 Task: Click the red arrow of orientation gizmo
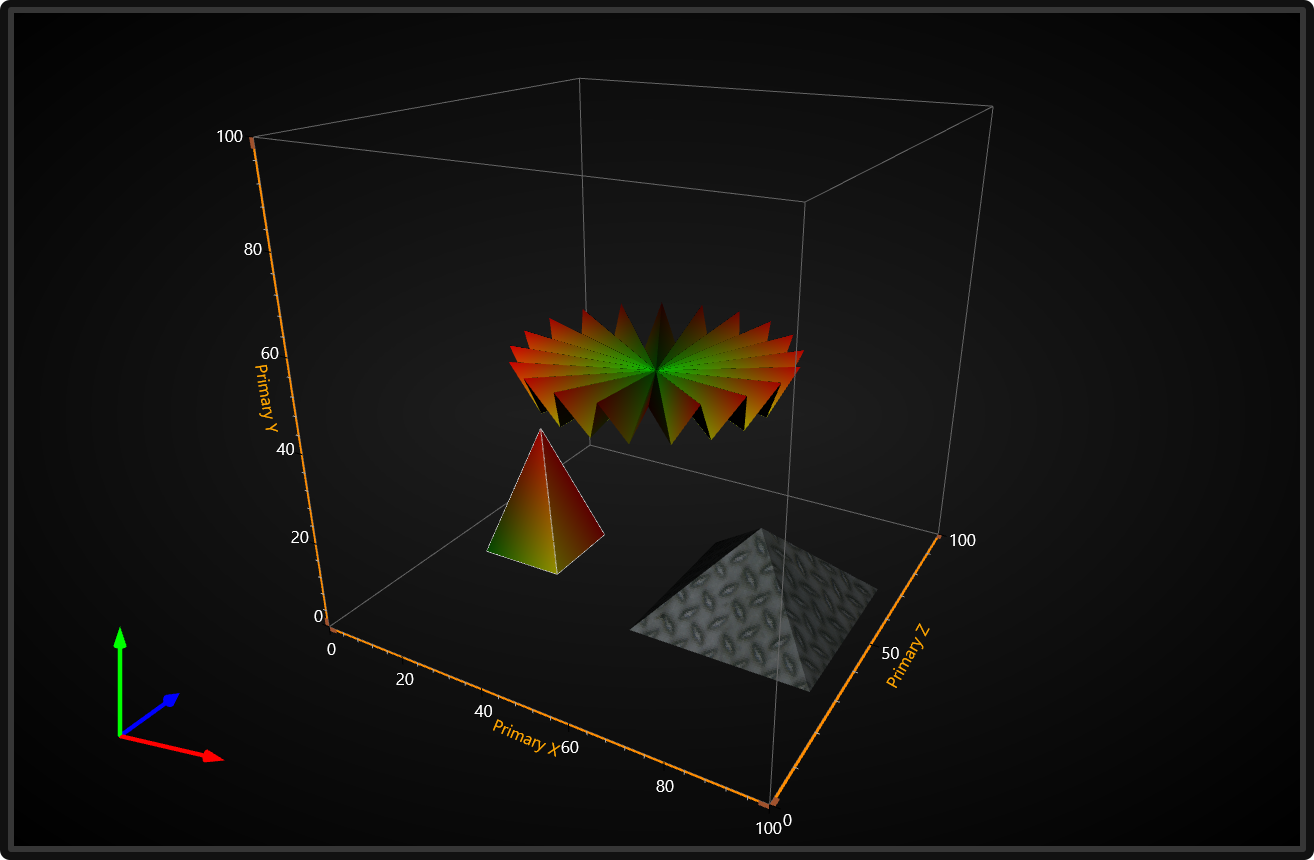click(x=171, y=748)
